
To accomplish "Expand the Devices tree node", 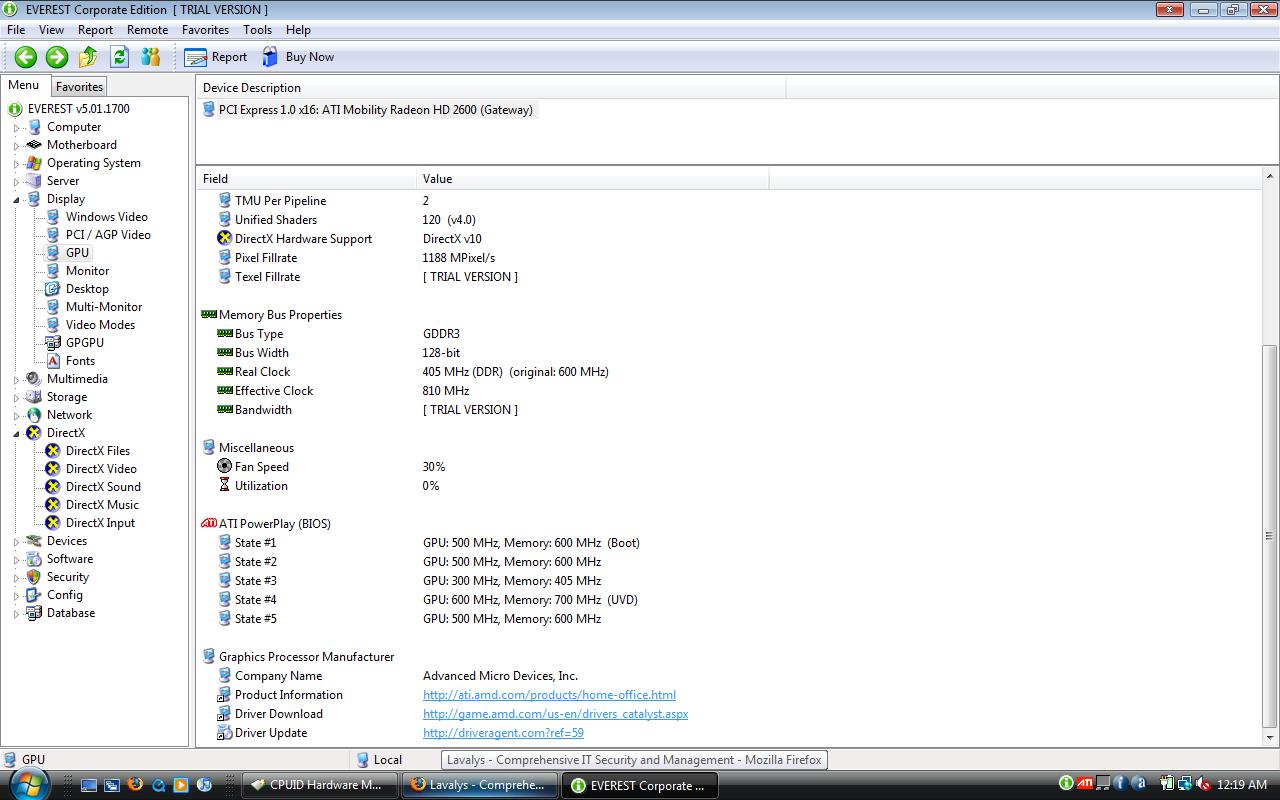I will (17, 542).
